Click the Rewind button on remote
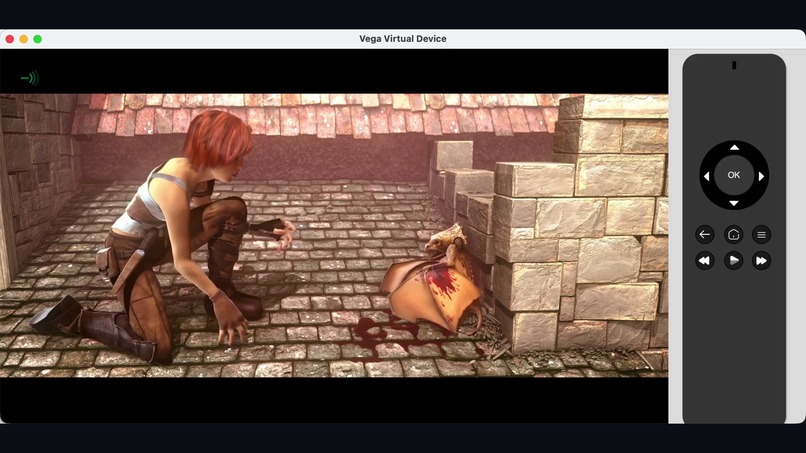The image size is (806, 453). click(705, 261)
